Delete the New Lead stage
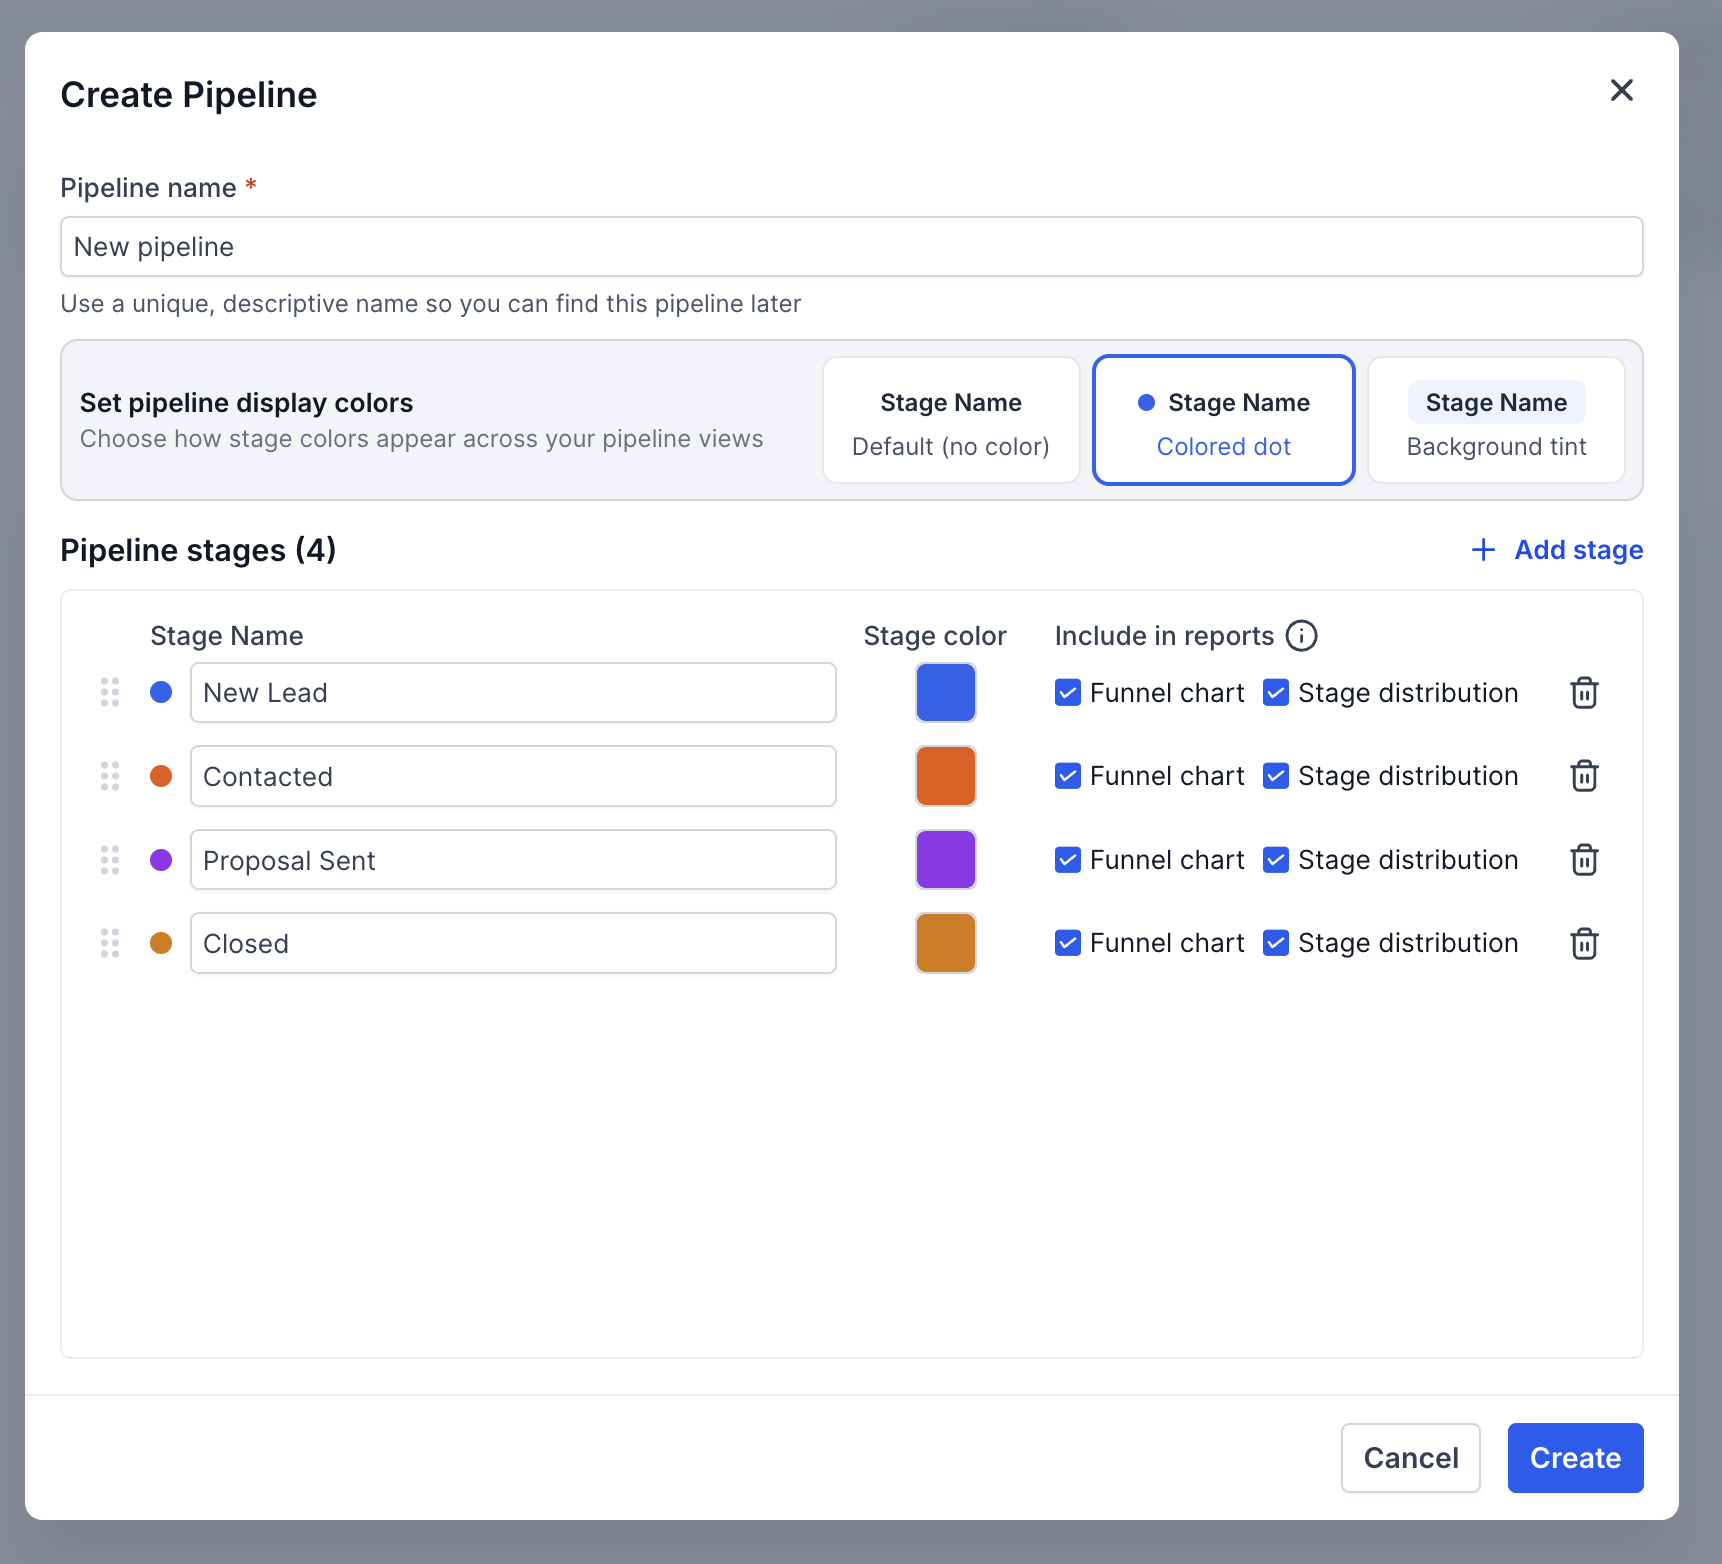1722x1564 pixels. click(1584, 693)
